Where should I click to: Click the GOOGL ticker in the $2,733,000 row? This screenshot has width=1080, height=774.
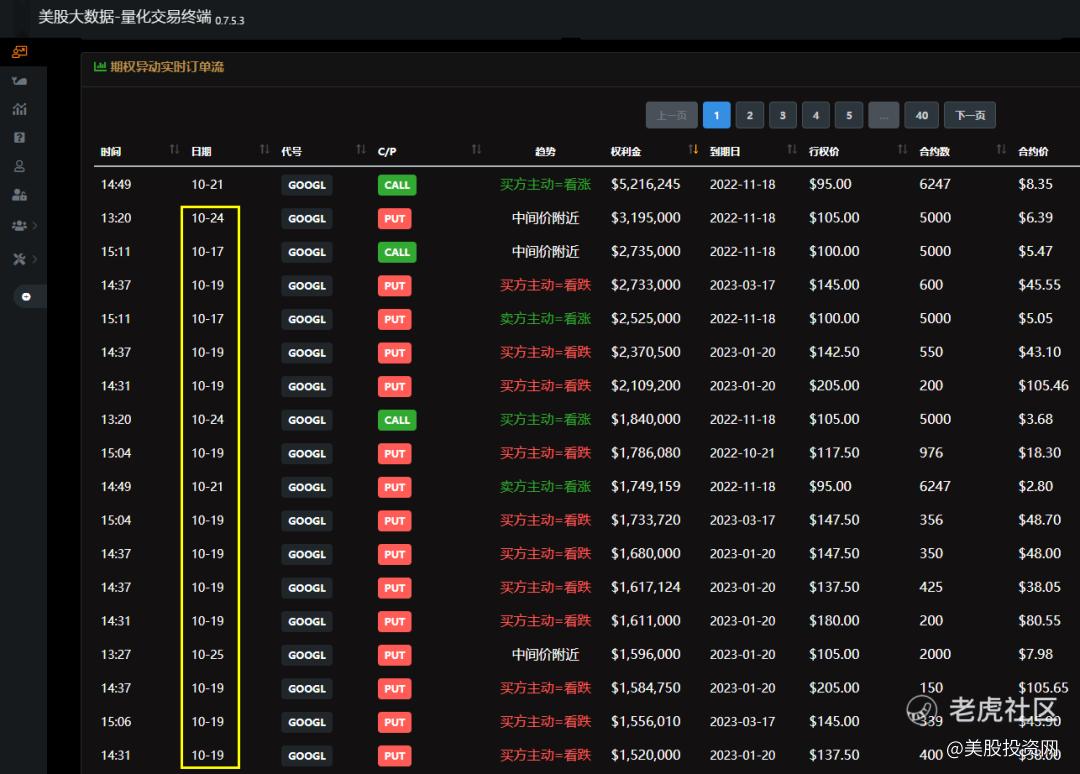click(x=307, y=286)
